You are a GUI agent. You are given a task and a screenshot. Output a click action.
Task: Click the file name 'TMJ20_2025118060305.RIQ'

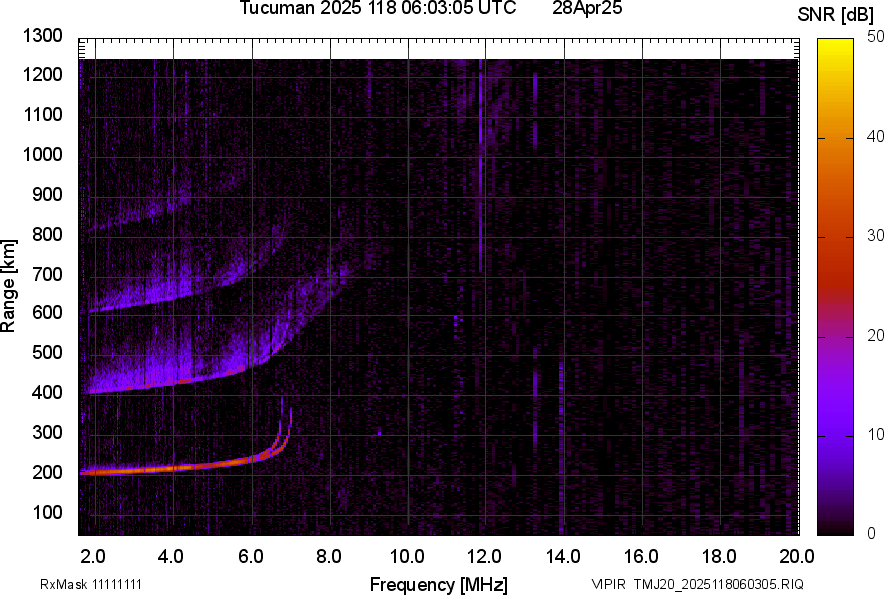(x=718, y=584)
